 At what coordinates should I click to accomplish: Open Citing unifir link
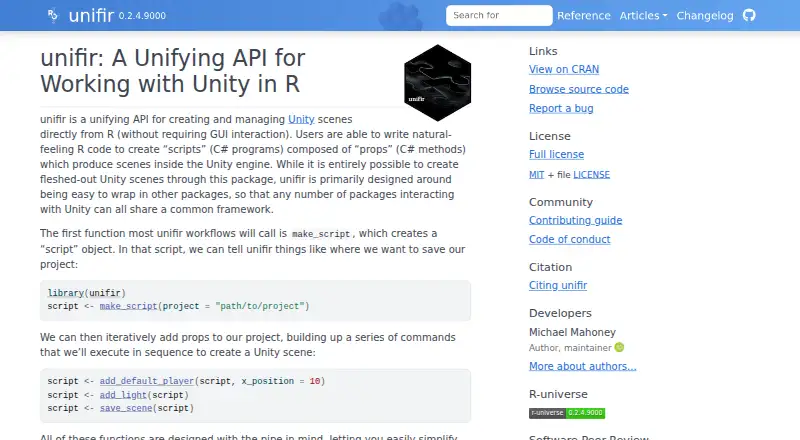click(558, 285)
